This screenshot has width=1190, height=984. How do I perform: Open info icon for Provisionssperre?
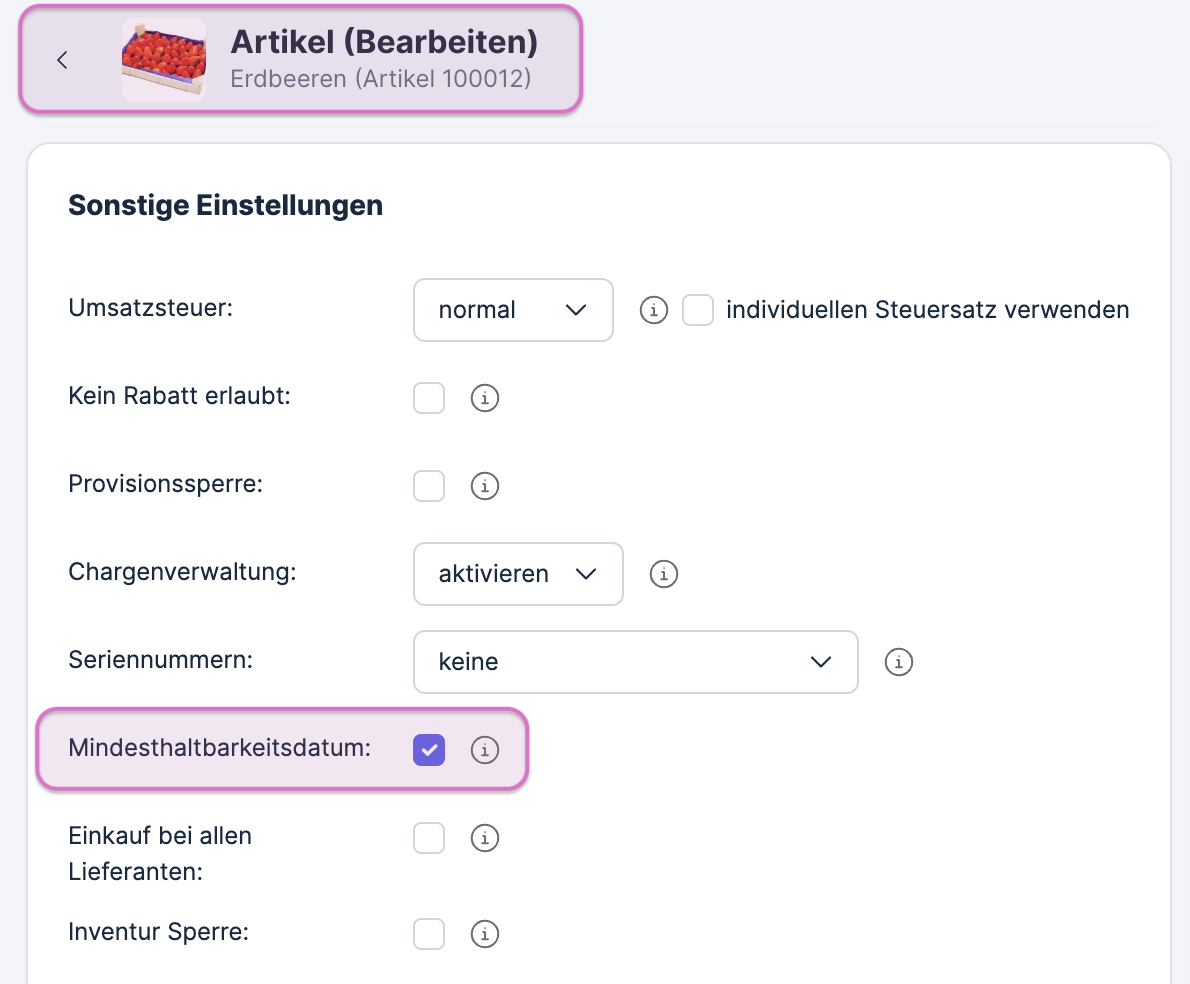[x=485, y=487]
